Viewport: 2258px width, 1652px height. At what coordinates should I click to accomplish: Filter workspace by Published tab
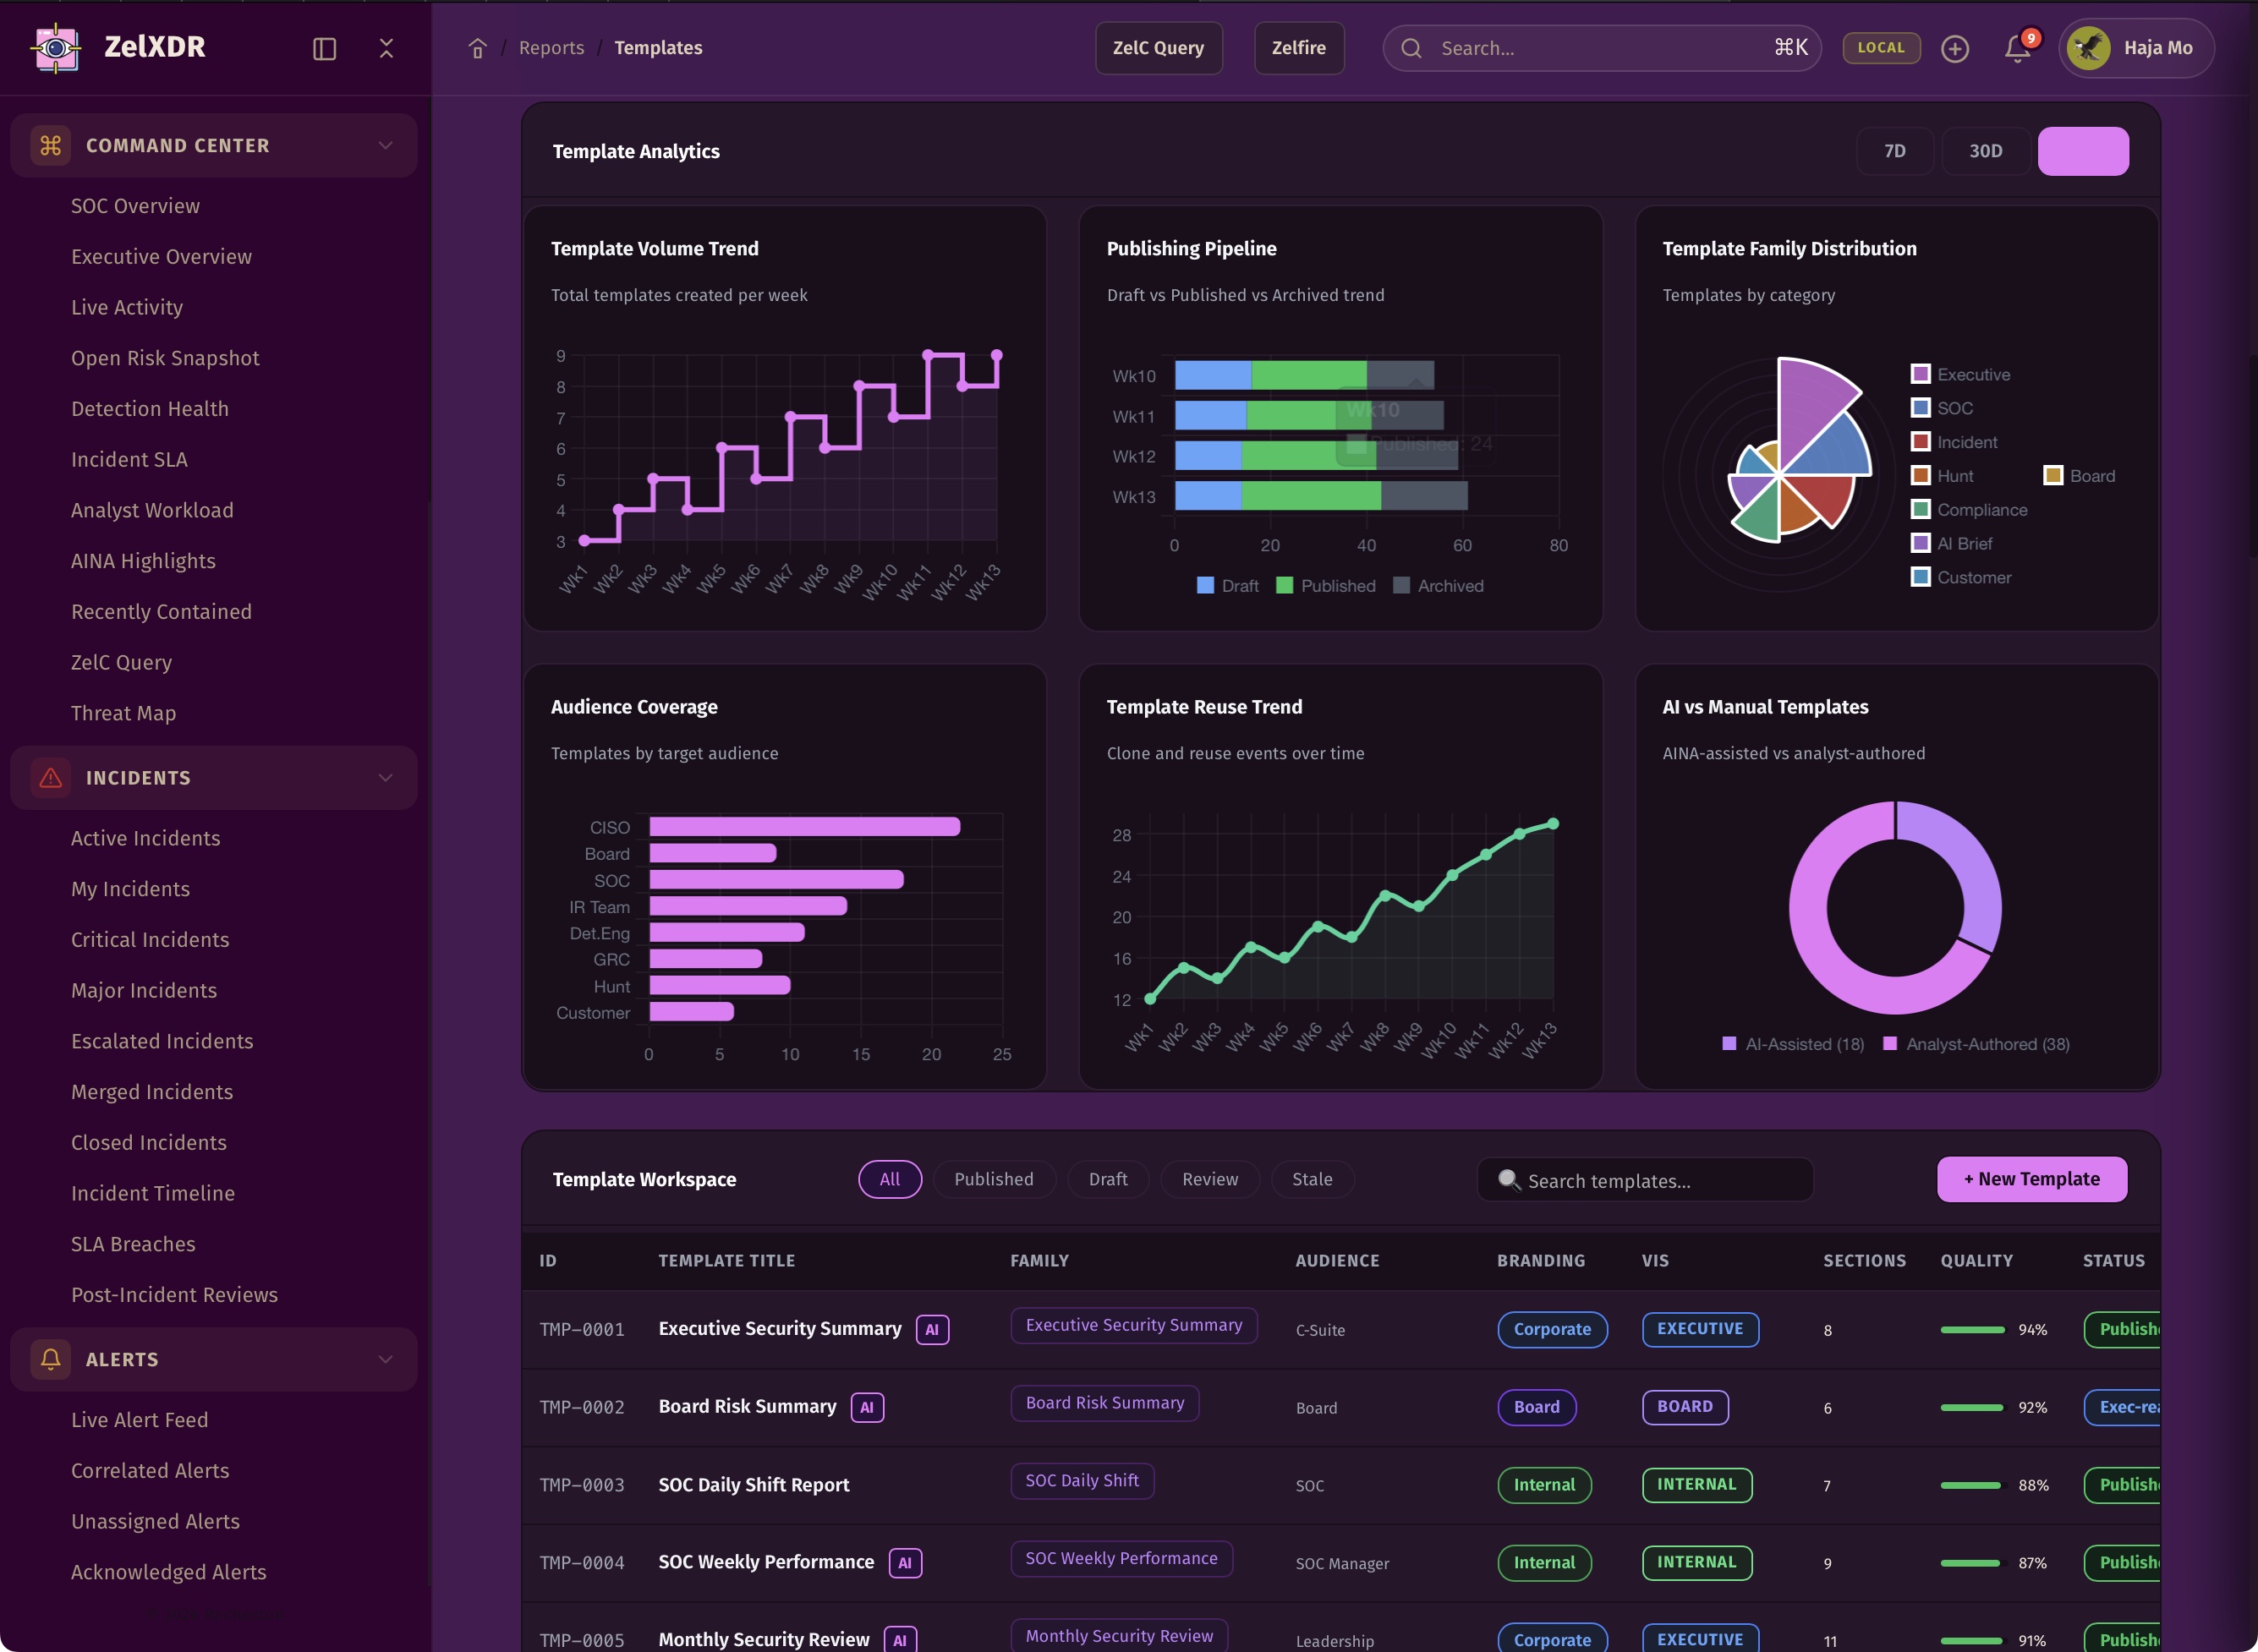point(993,1179)
